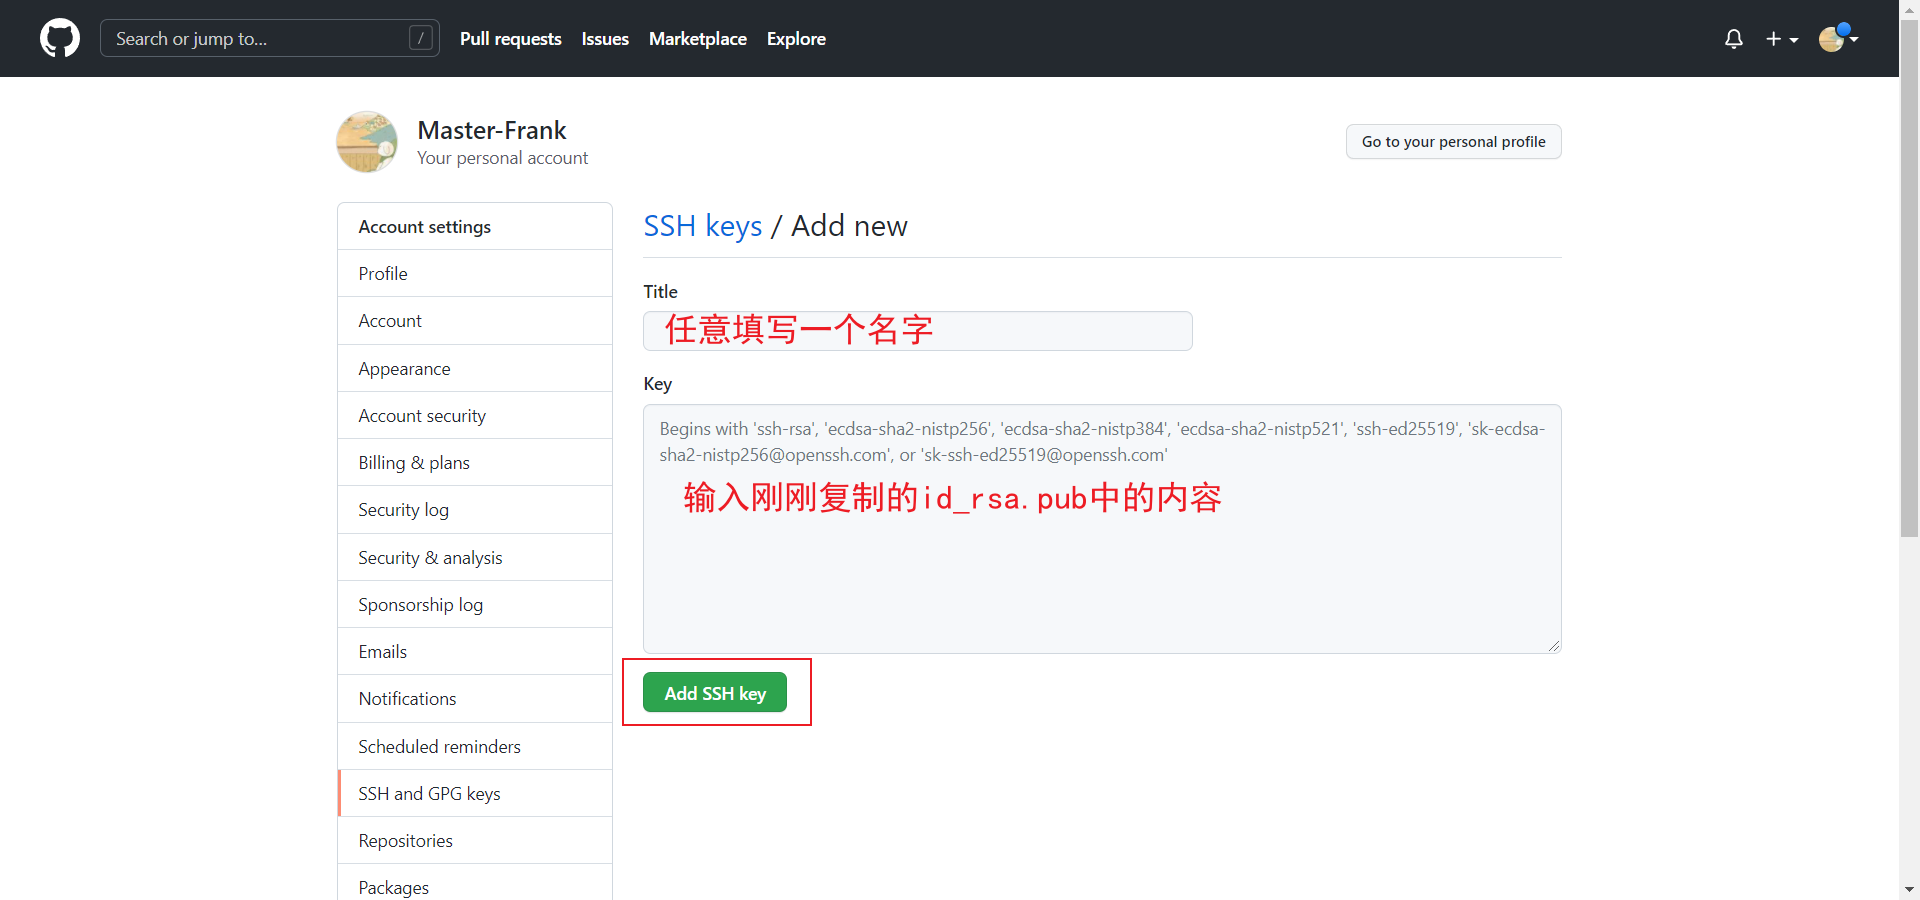Click into the Title input field
This screenshot has height=900, width=1920.
point(917,331)
